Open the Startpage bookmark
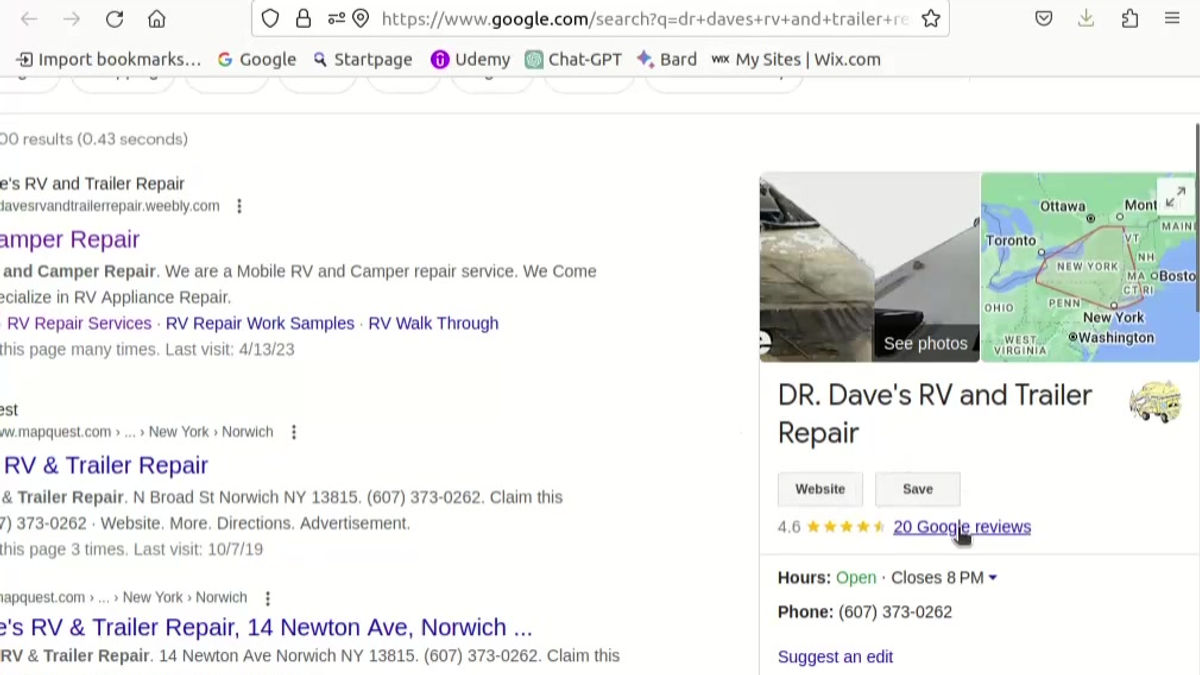Image resolution: width=1200 pixels, height=675 pixels. coord(362,59)
